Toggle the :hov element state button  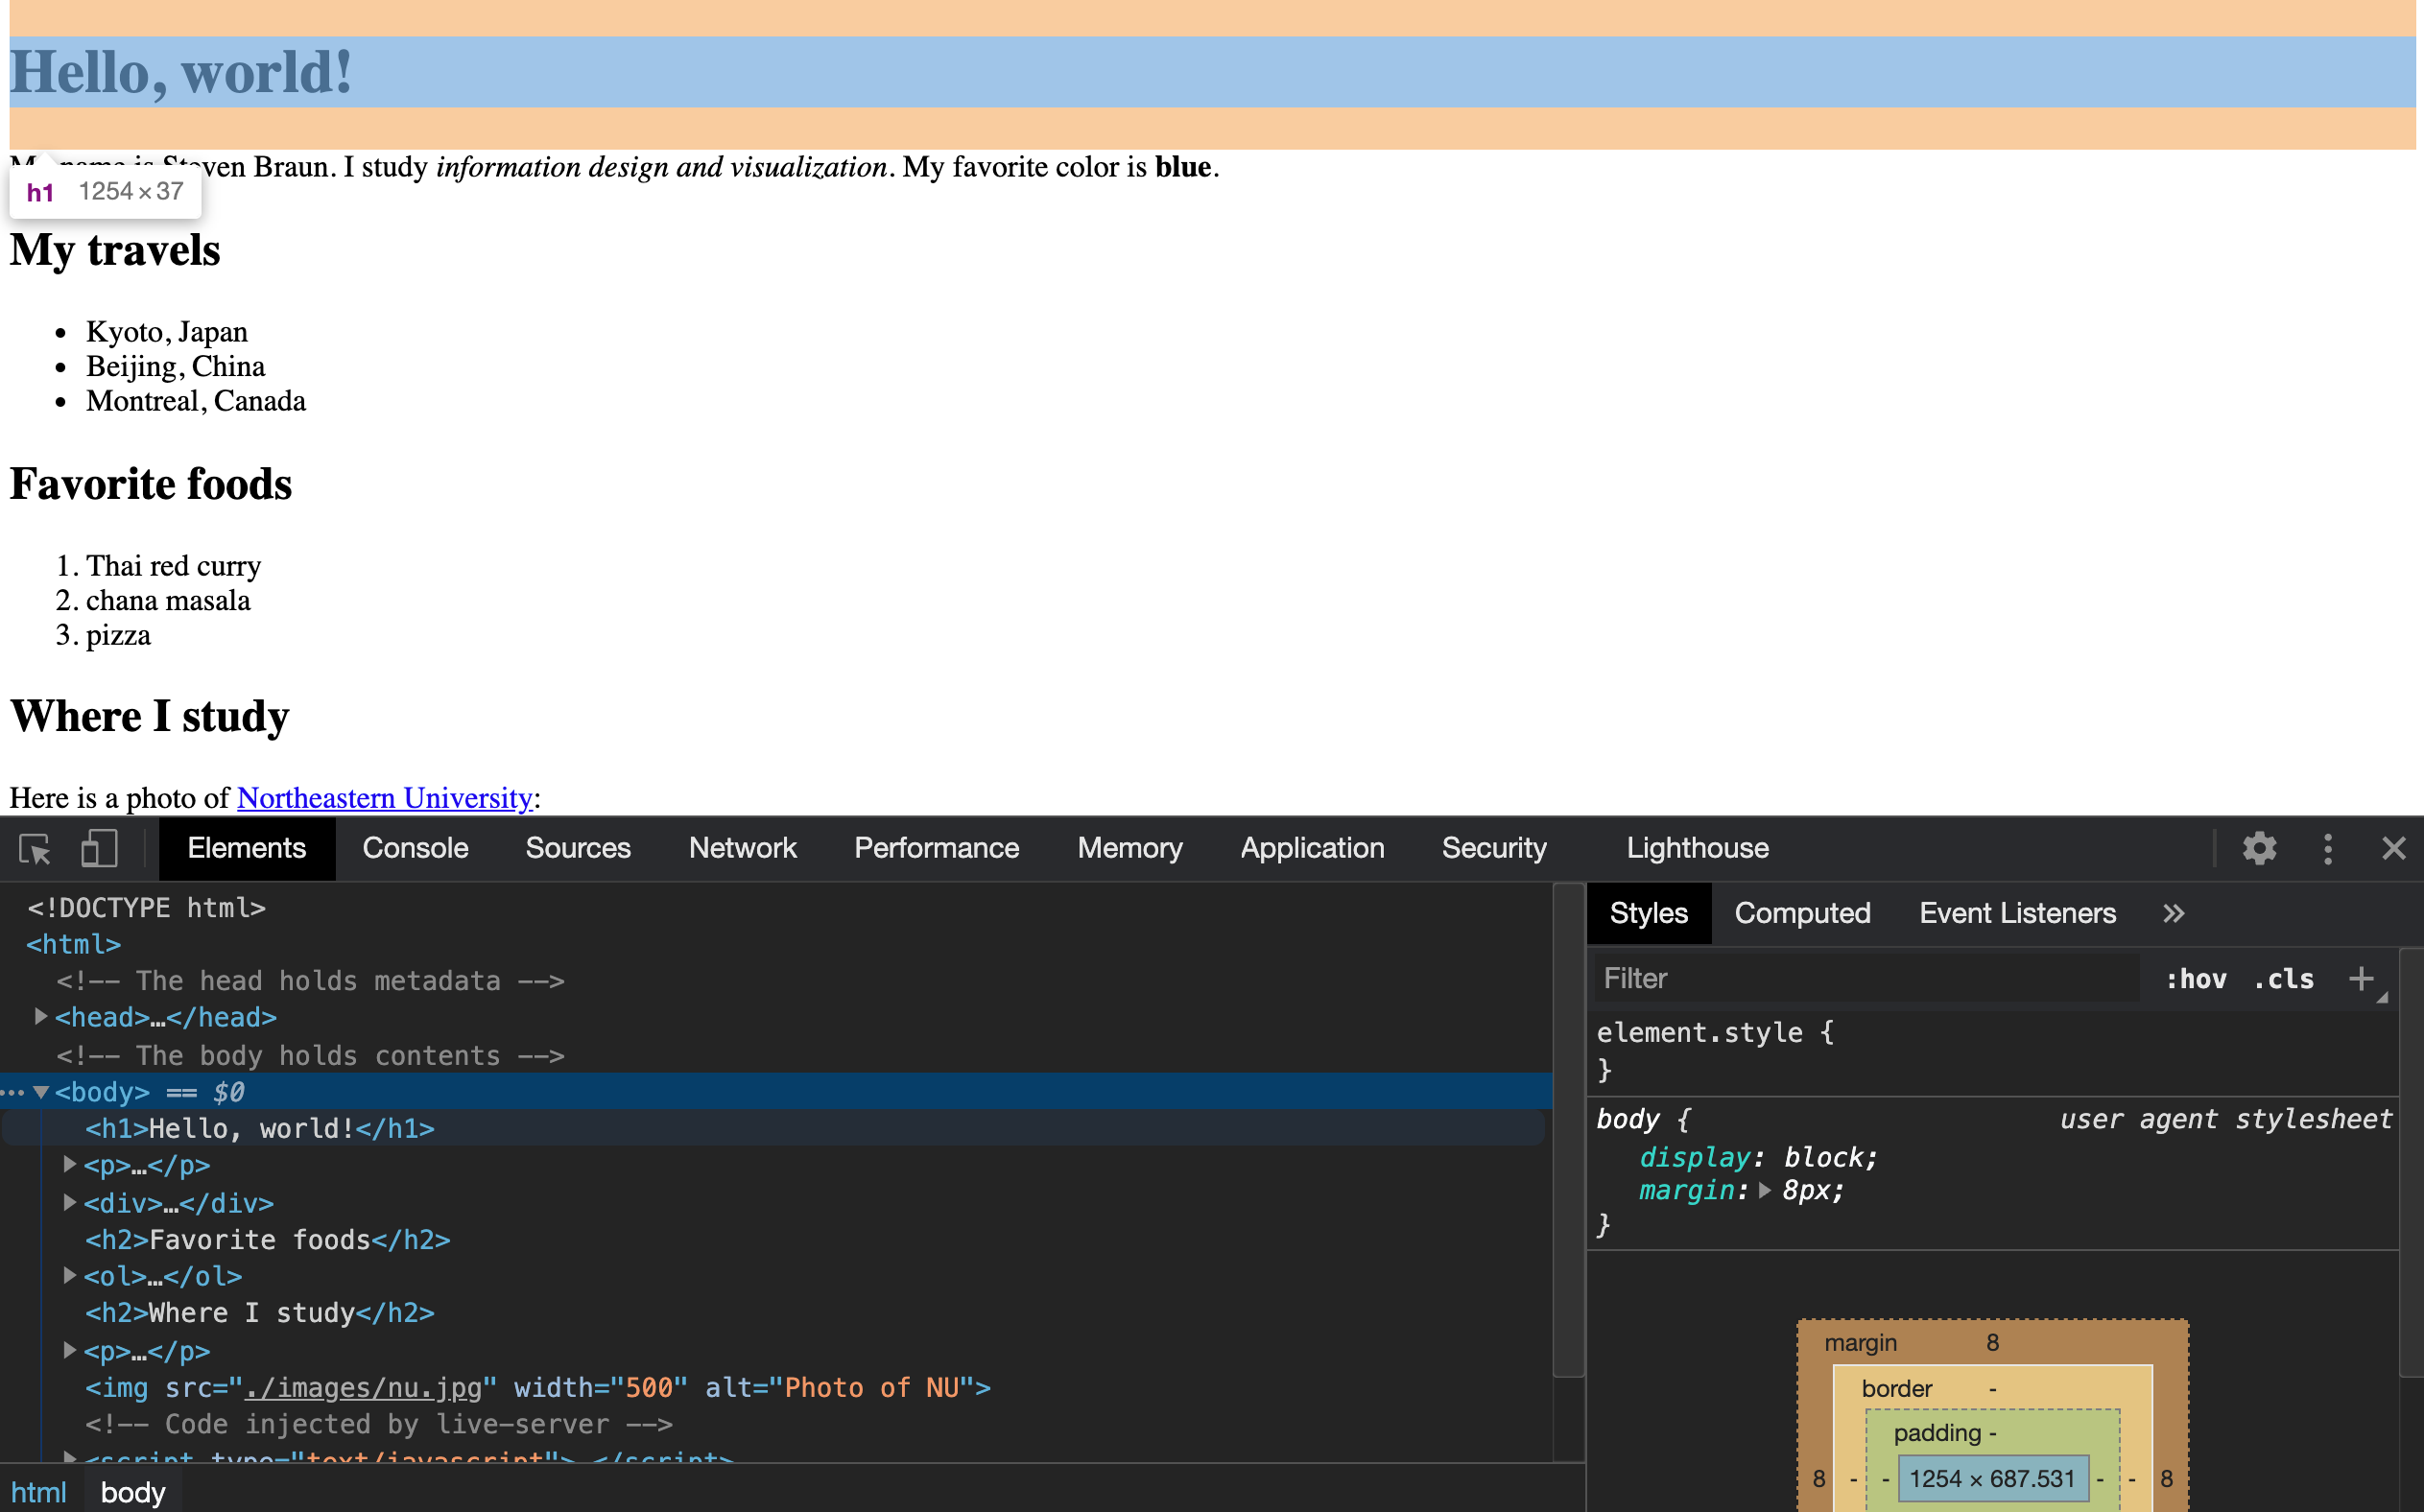click(x=2196, y=979)
